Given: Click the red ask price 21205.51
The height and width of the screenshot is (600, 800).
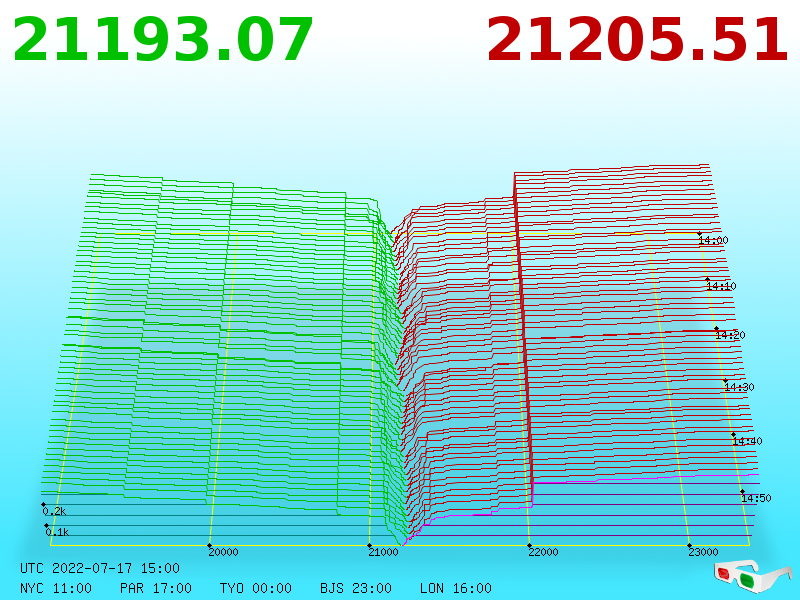Looking at the screenshot, I should point(637,40).
